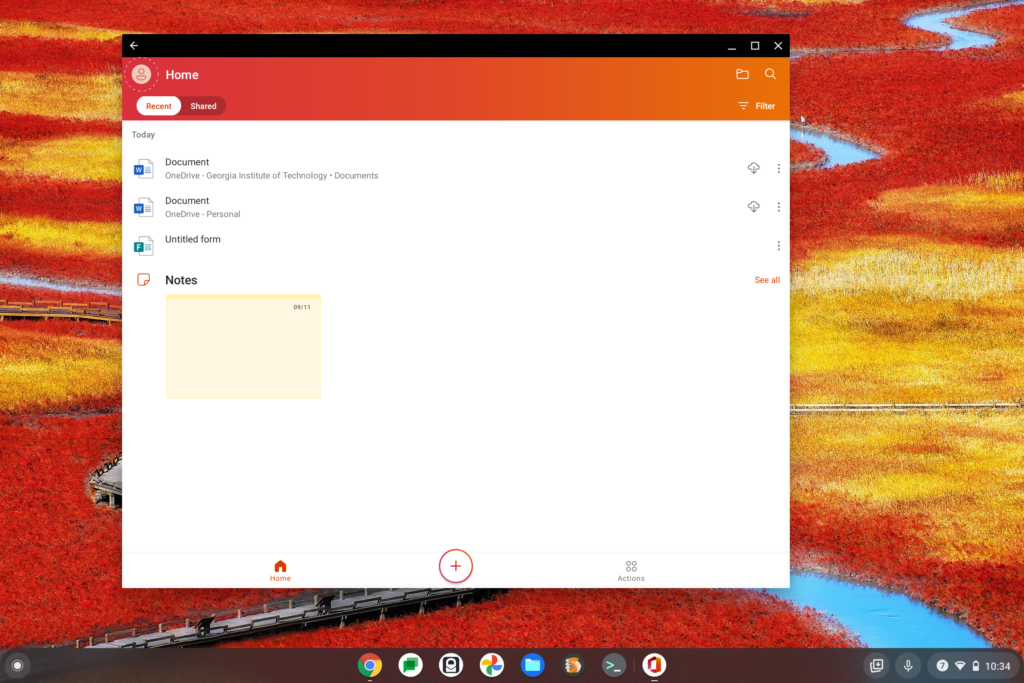Viewport: 1024px width, 683px height.
Task: Open the Word file icon of Georgia Tech Document
Action: [x=143, y=168]
